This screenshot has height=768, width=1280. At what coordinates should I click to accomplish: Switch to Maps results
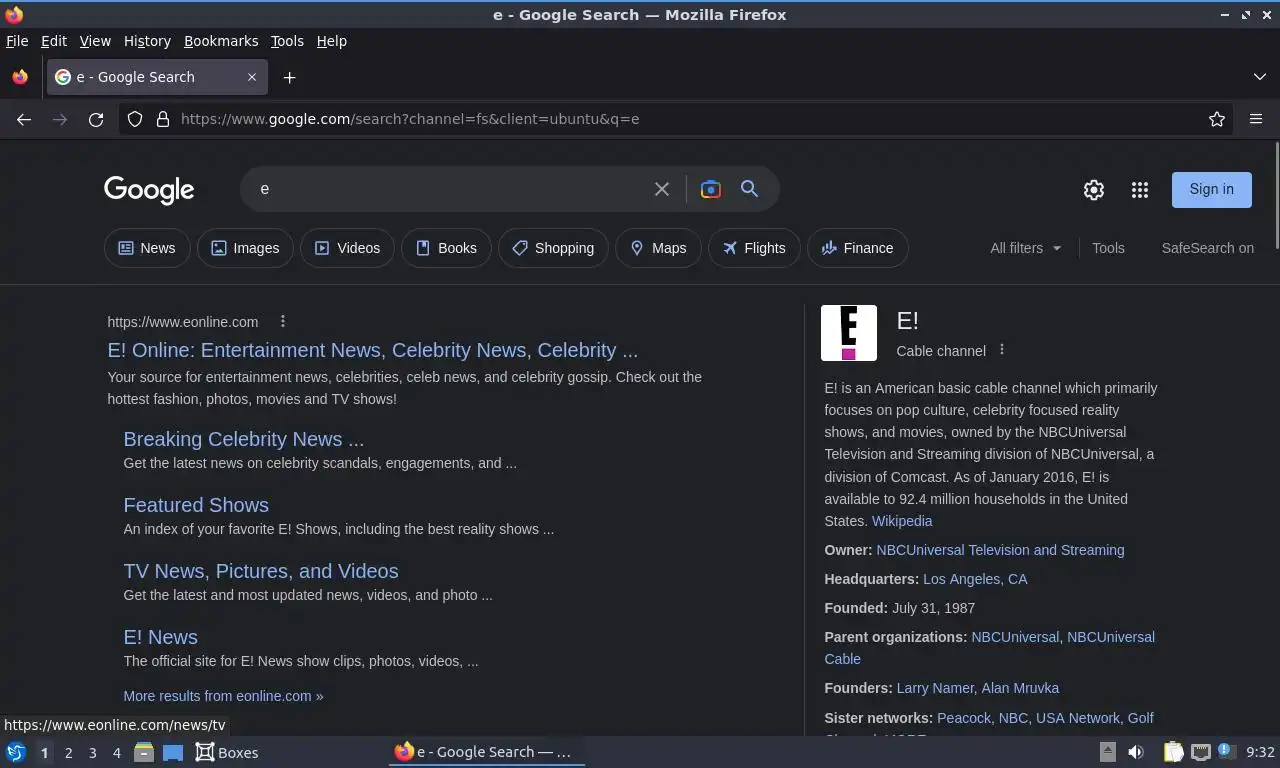click(x=658, y=248)
